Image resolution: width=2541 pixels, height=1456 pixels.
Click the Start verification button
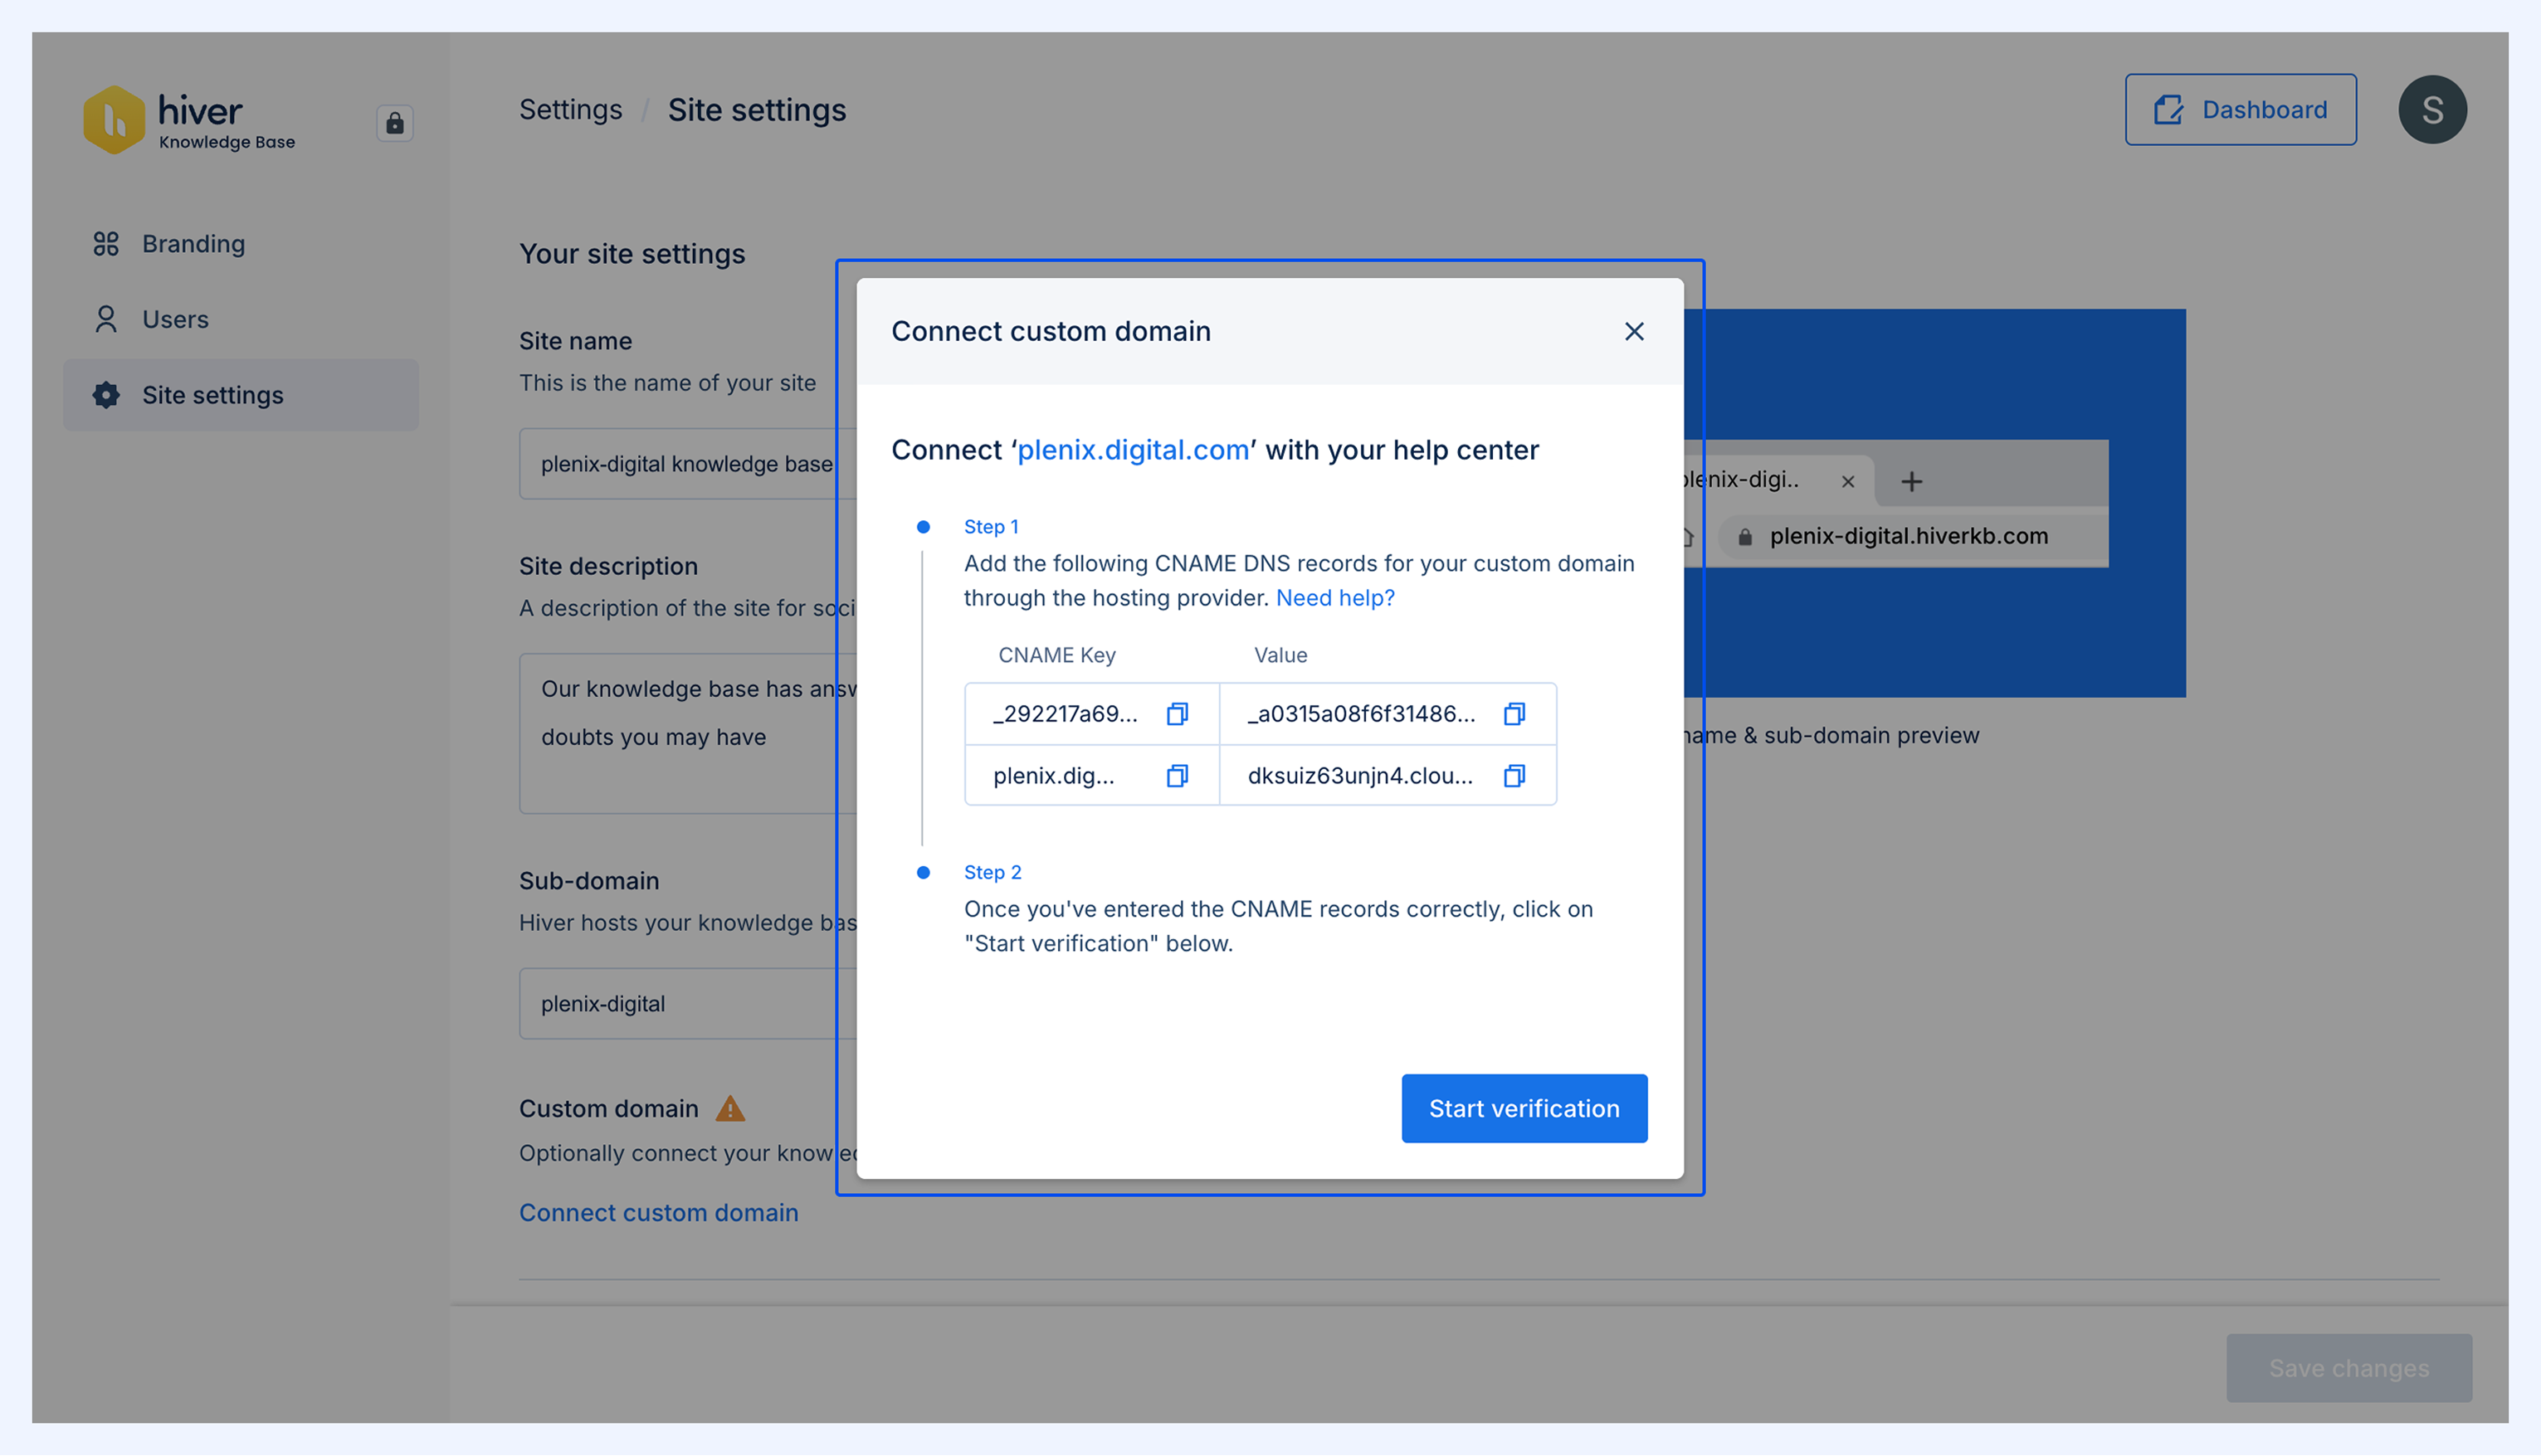tap(1524, 1109)
